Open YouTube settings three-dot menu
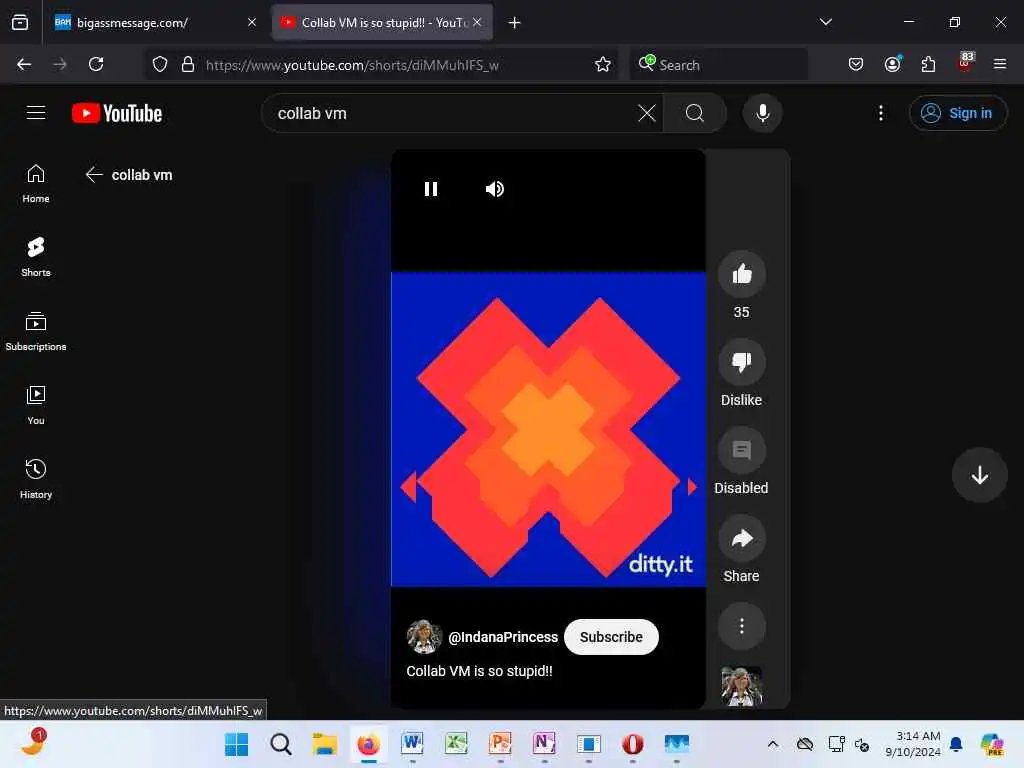1024x768 pixels. tap(880, 113)
